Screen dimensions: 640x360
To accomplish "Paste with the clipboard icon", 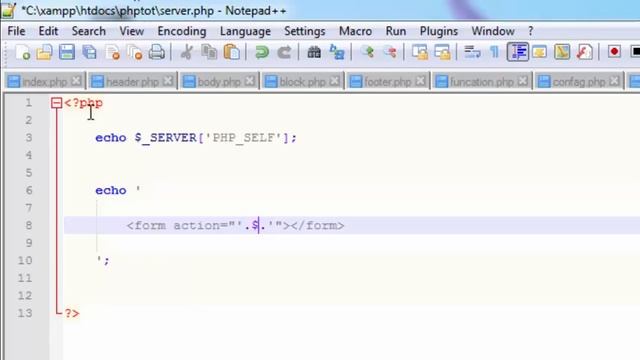I will [232, 52].
